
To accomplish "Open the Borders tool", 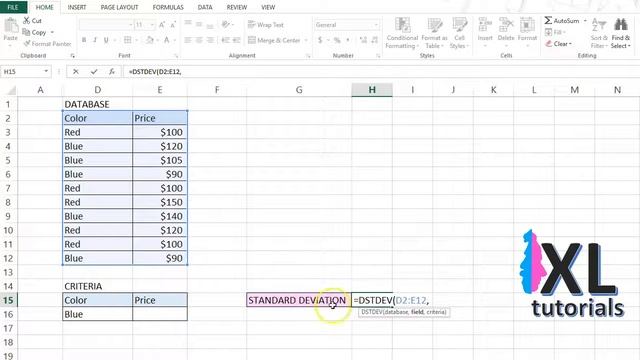I will pos(127,40).
